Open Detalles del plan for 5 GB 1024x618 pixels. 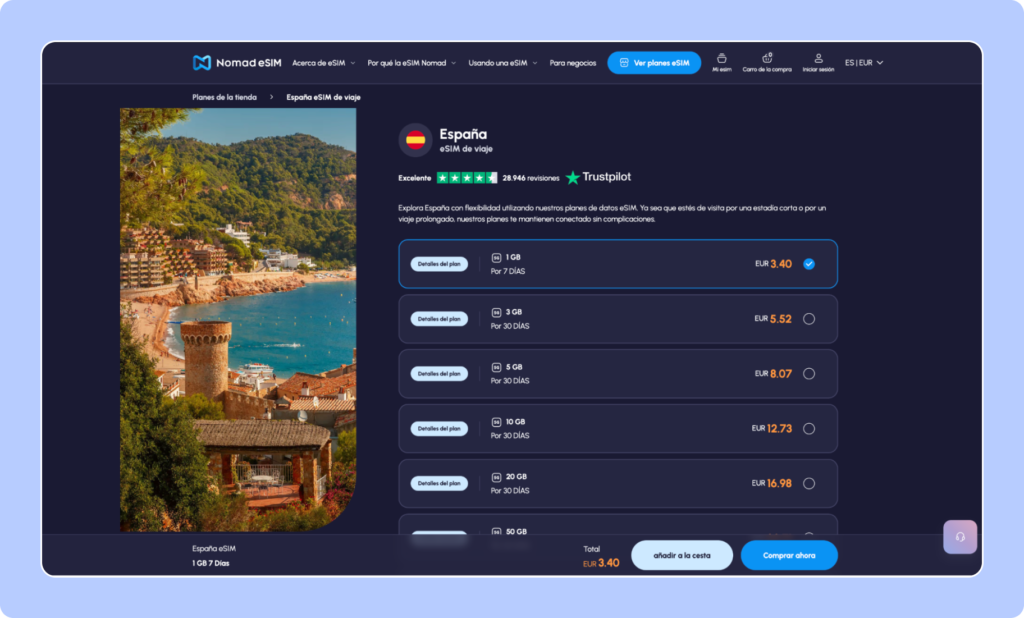439,374
